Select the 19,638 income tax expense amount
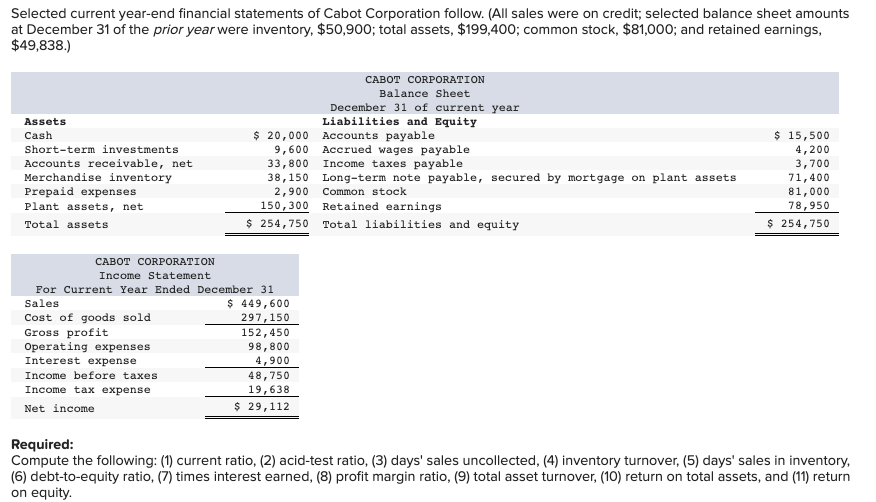This screenshot has width=876, height=502. 269,390
